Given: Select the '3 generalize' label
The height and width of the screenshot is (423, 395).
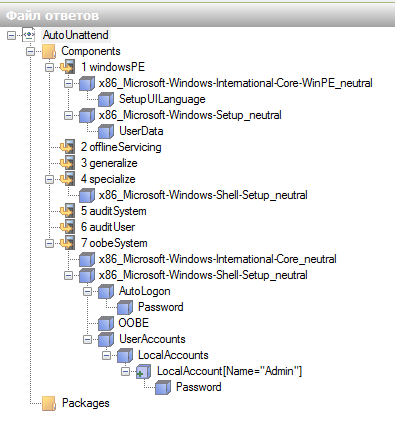Looking at the screenshot, I should 109,163.
